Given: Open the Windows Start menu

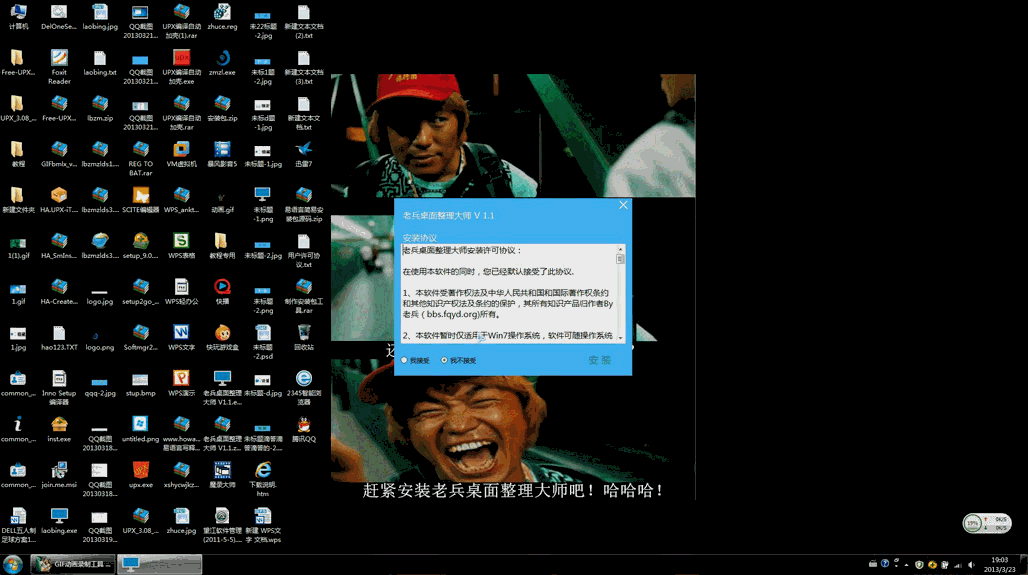Looking at the screenshot, I should point(12,564).
